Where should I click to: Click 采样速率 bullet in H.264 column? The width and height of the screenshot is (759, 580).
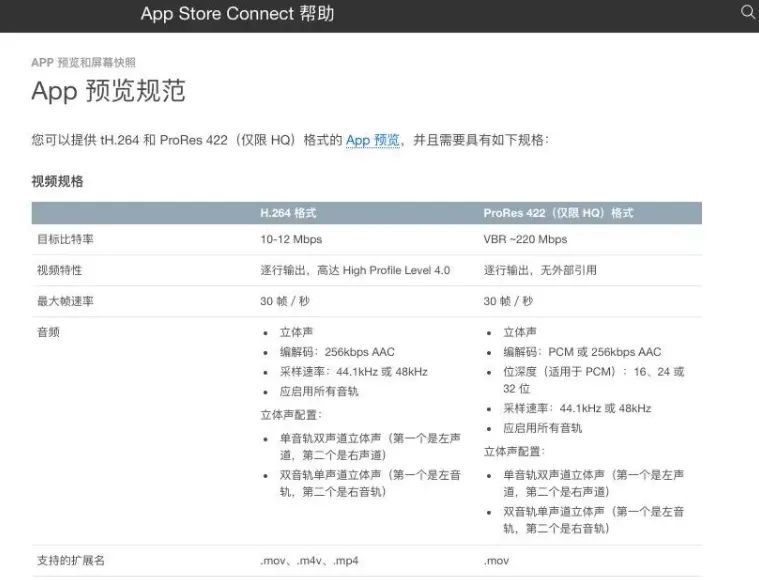pos(354,372)
